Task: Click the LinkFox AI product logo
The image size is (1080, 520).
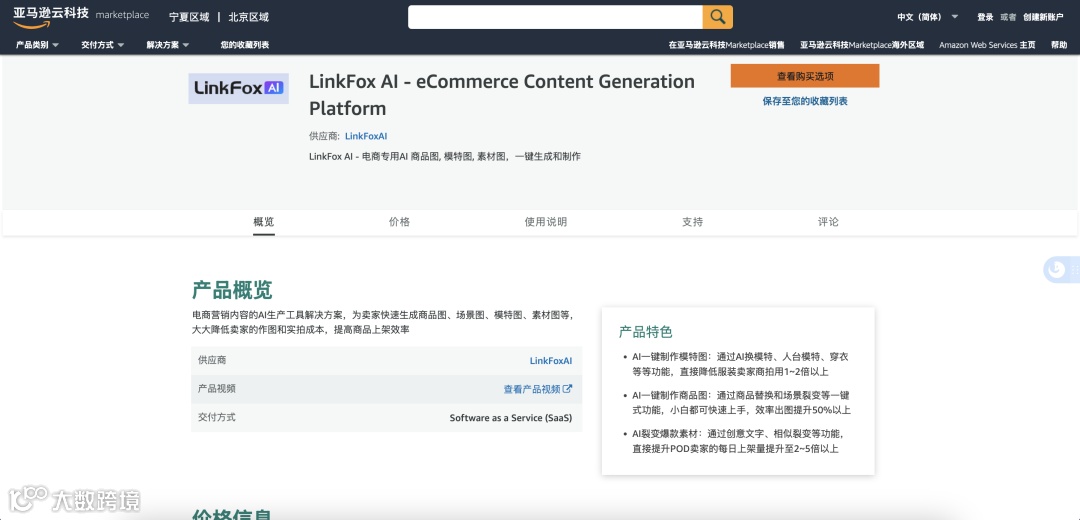Action: pyautogui.click(x=238, y=88)
